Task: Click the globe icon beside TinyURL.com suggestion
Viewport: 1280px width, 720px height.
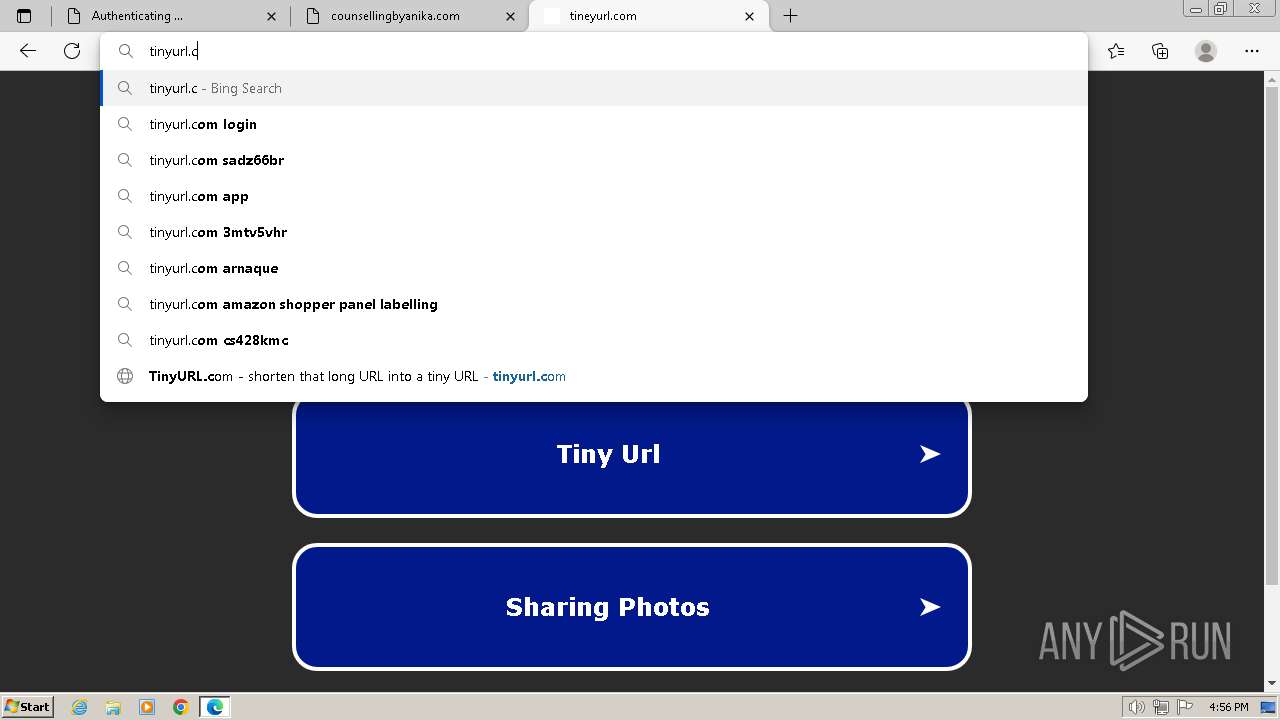Action: click(125, 376)
